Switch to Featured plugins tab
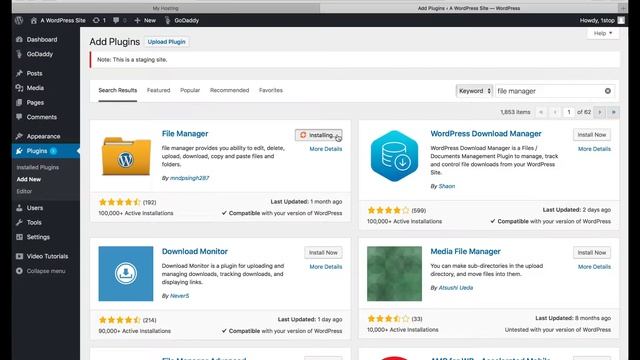The width and height of the screenshot is (640, 360). 158,90
